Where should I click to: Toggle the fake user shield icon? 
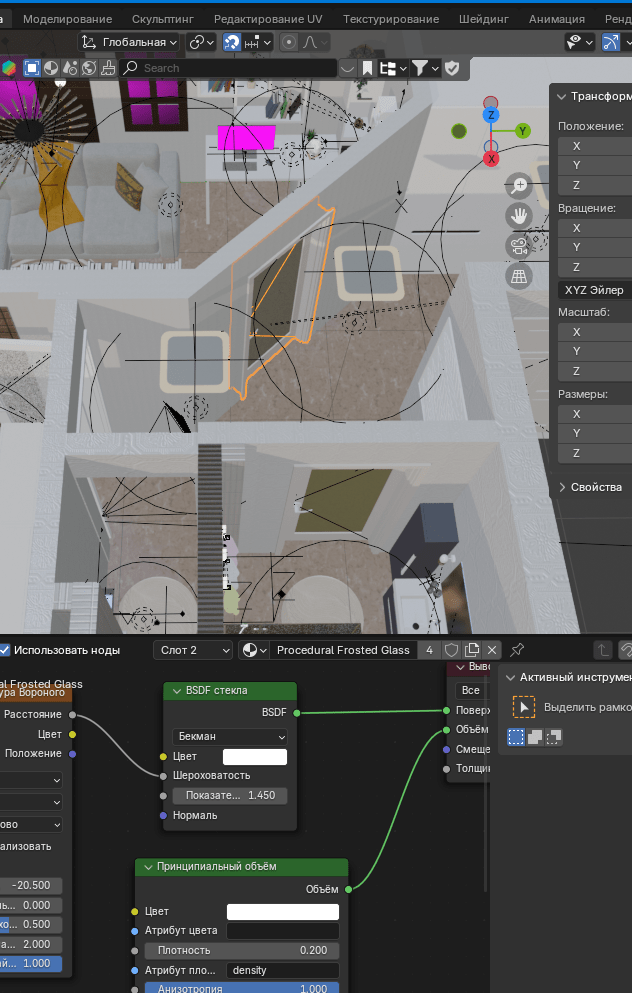[x=452, y=650]
